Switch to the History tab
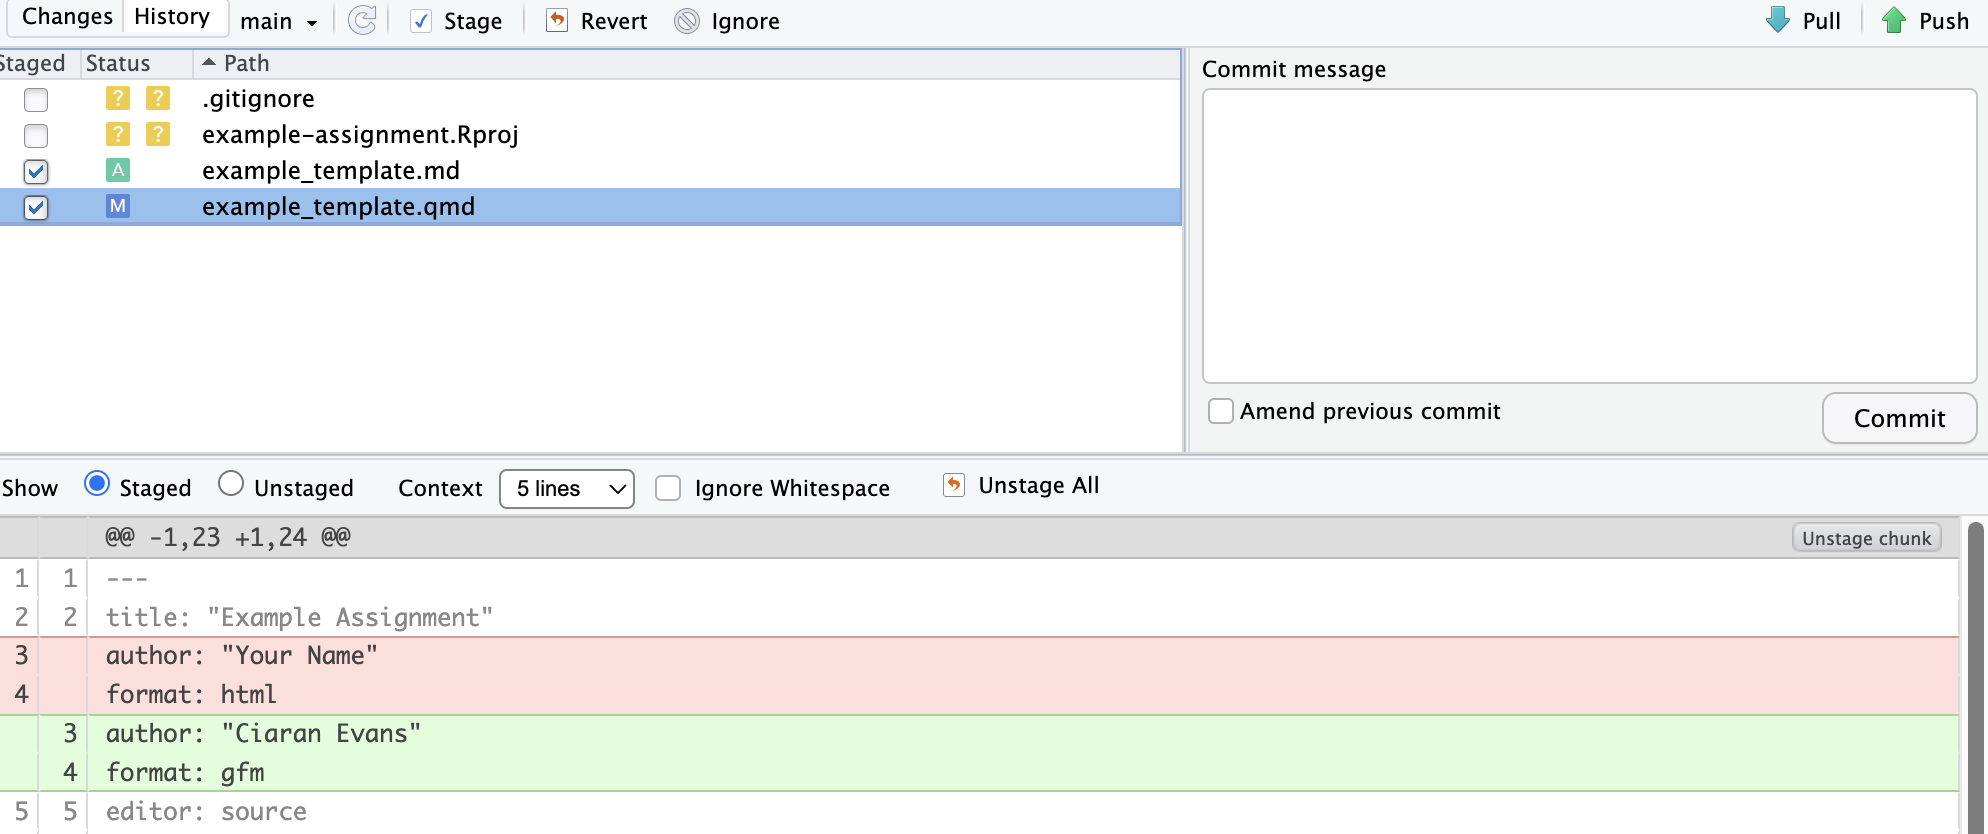1988x834 pixels. point(172,17)
